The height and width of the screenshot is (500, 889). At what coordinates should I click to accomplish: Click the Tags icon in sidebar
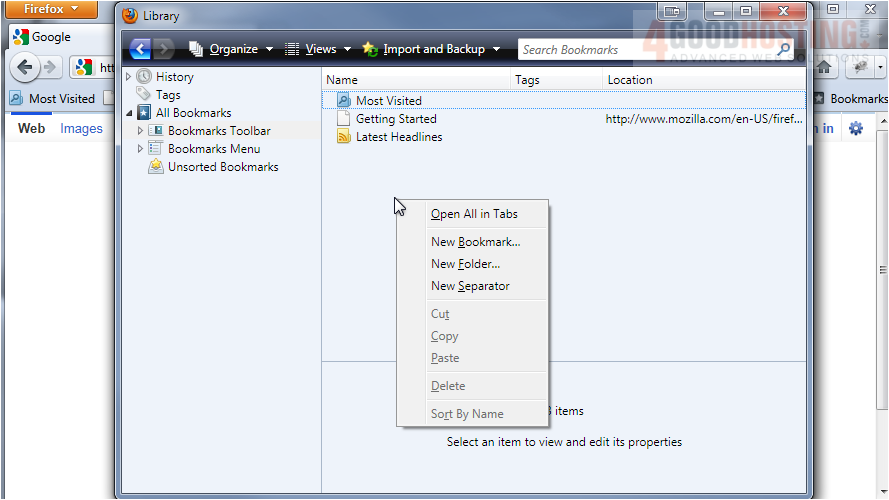[145, 95]
